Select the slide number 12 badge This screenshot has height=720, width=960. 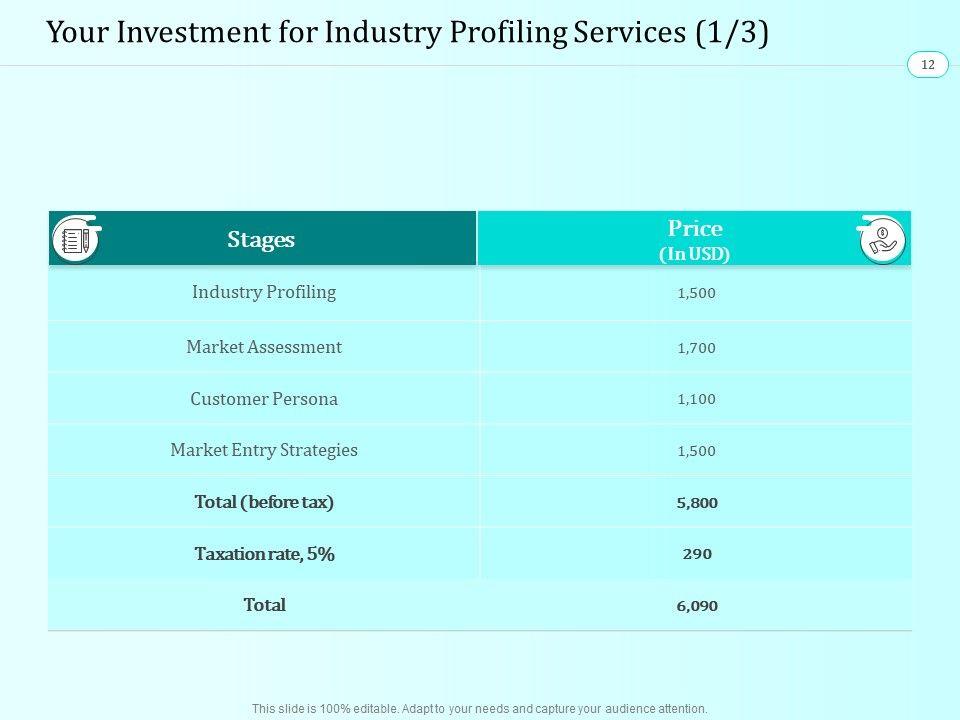click(927, 65)
